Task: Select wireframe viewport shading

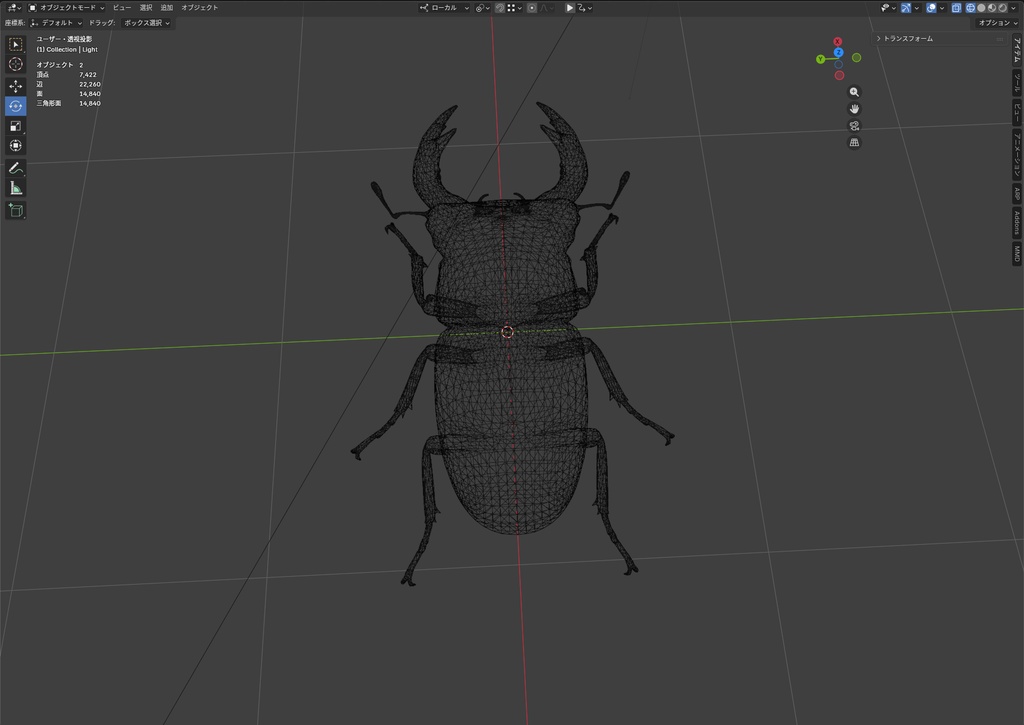Action: point(970,8)
